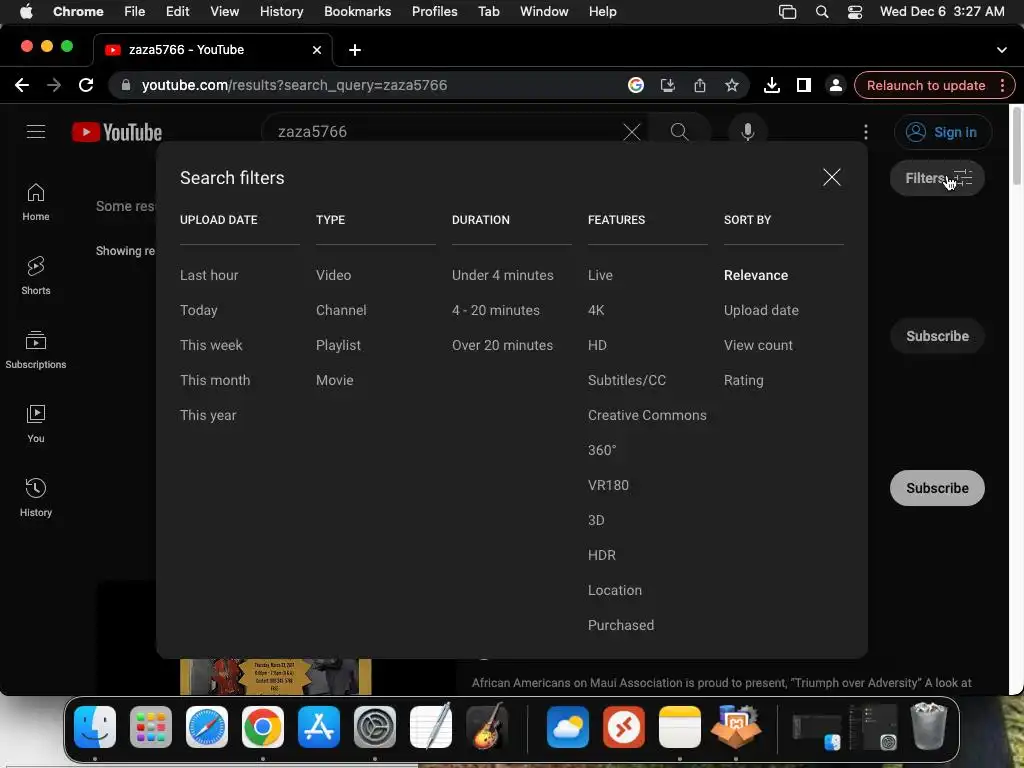Filter type to Channel
The height and width of the screenshot is (768, 1024).
pyautogui.click(x=341, y=310)
